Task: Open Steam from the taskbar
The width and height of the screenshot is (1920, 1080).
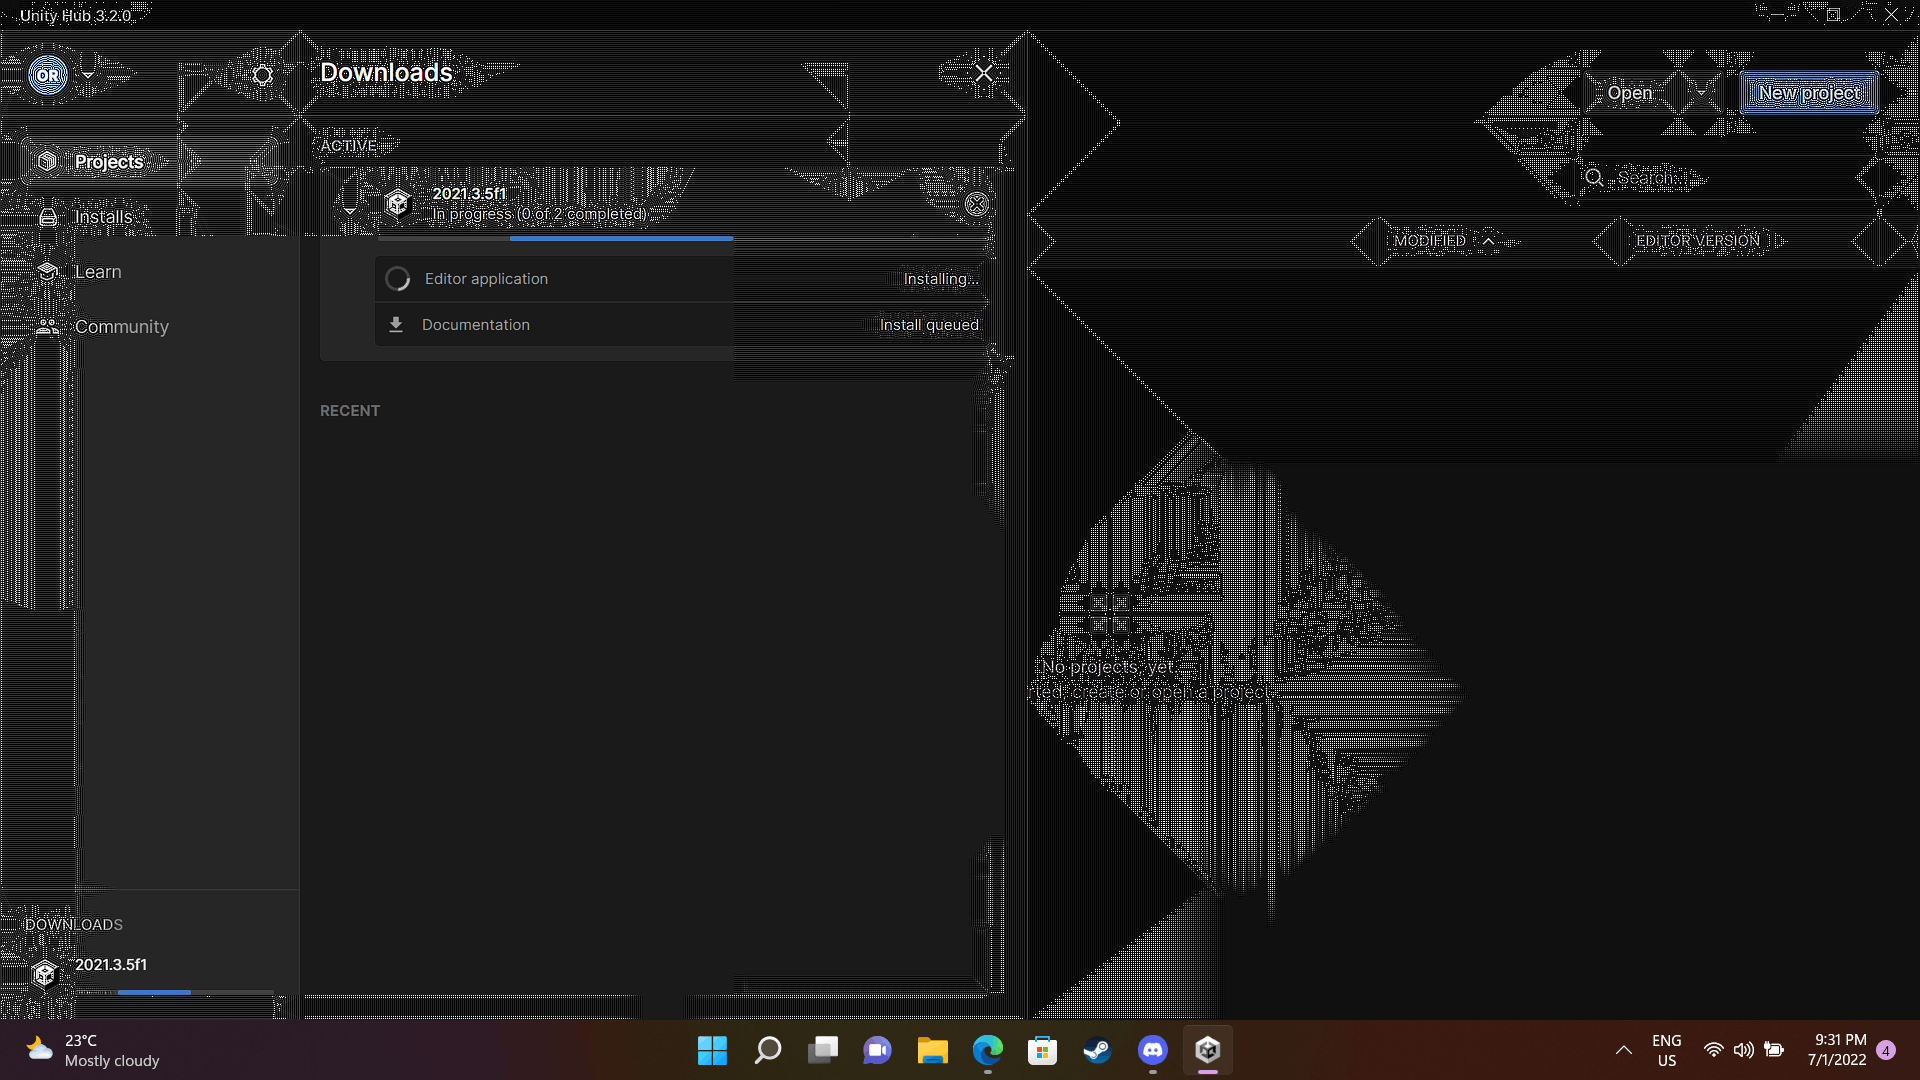Action: click(1097, 1050)
